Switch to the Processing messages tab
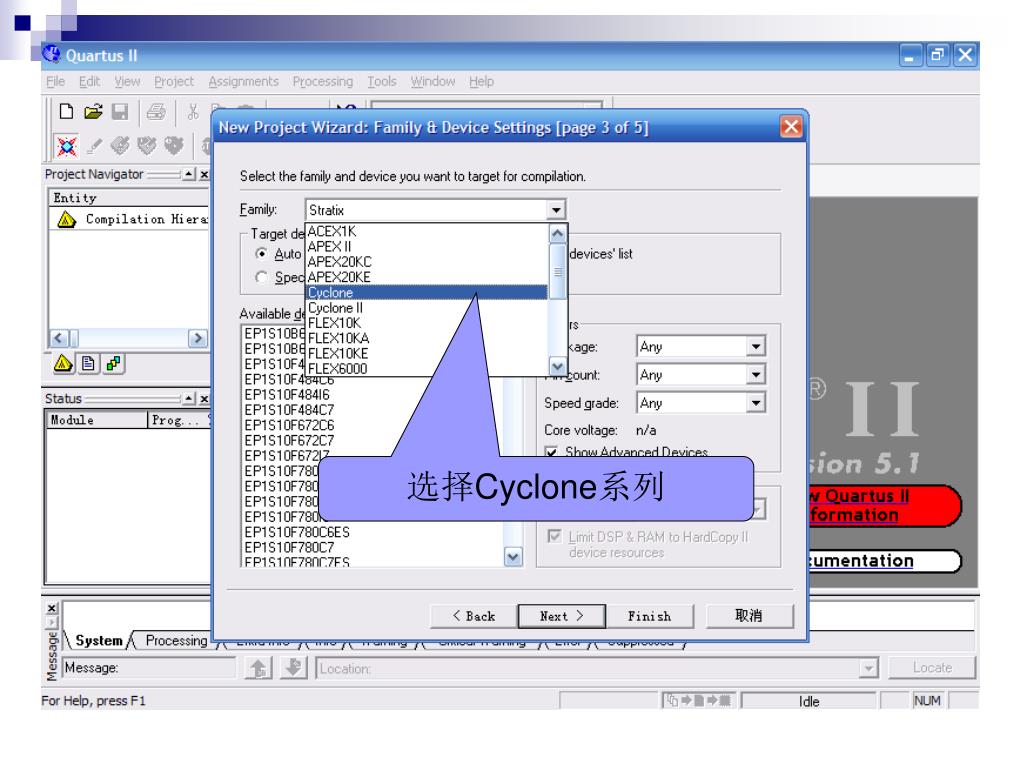Viewport: 1024px width, 768px height. click(176, 641)
